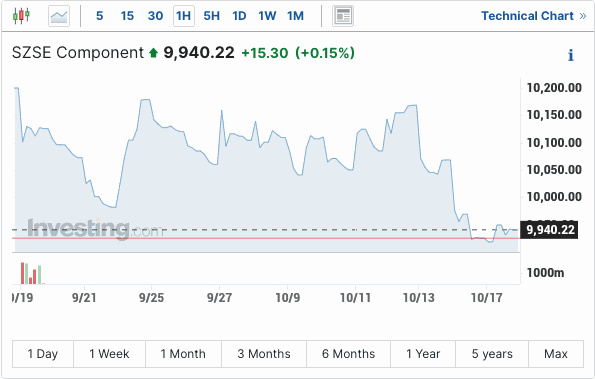Viewport: 595px width, 379px height.
Task: Click the 9,940.22 current price label
Action: pos(199,53)
